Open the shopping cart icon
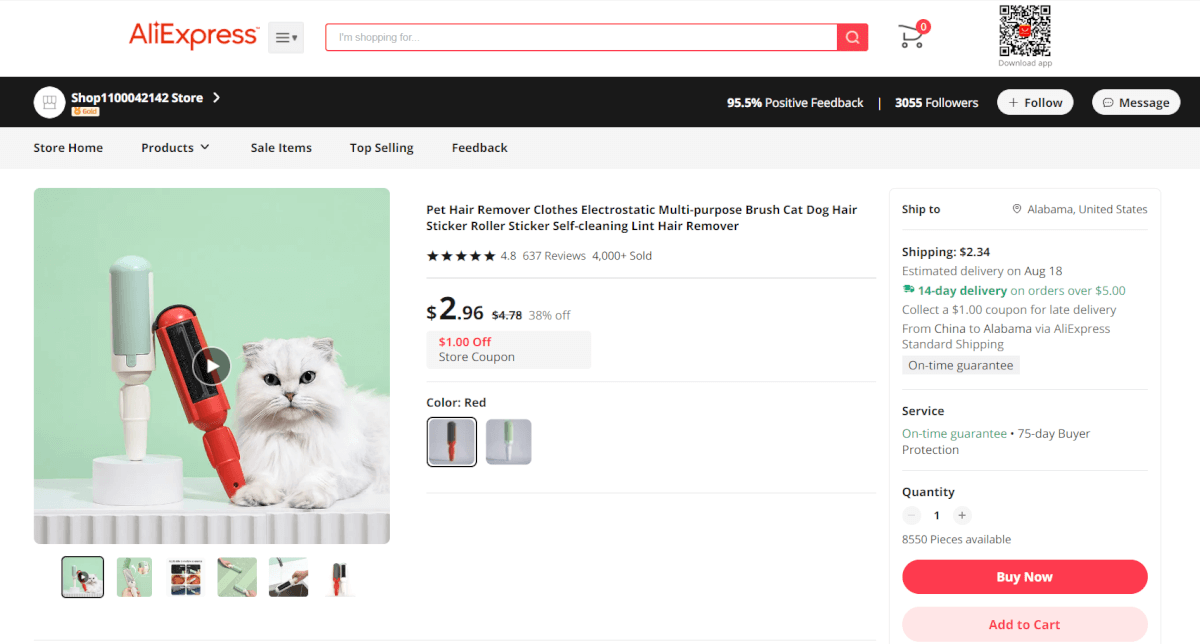Screen dimensions: 1200x644 click(911, 37)
